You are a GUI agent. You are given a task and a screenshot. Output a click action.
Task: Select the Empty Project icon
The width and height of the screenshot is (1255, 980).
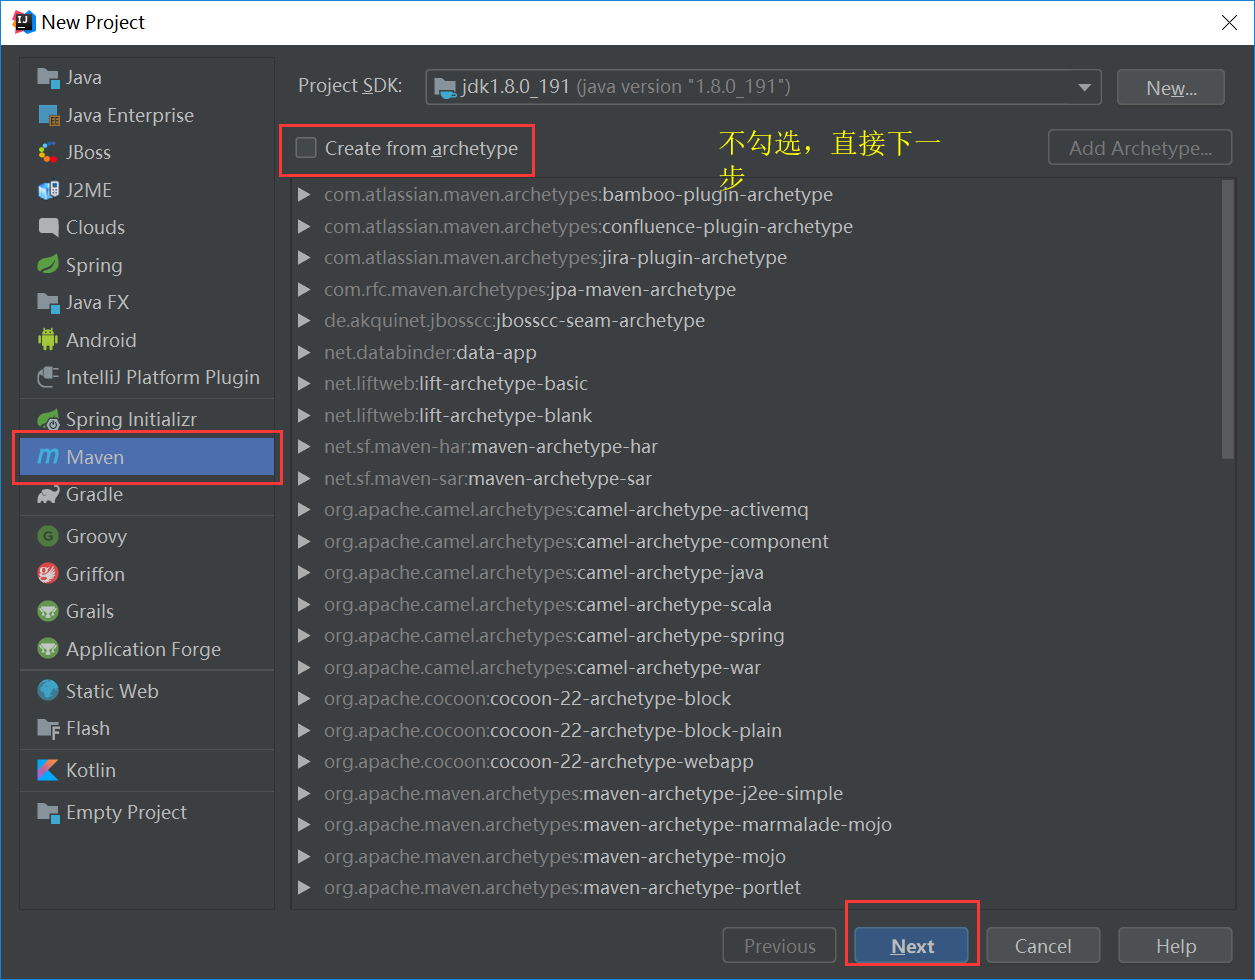[48, 812]
